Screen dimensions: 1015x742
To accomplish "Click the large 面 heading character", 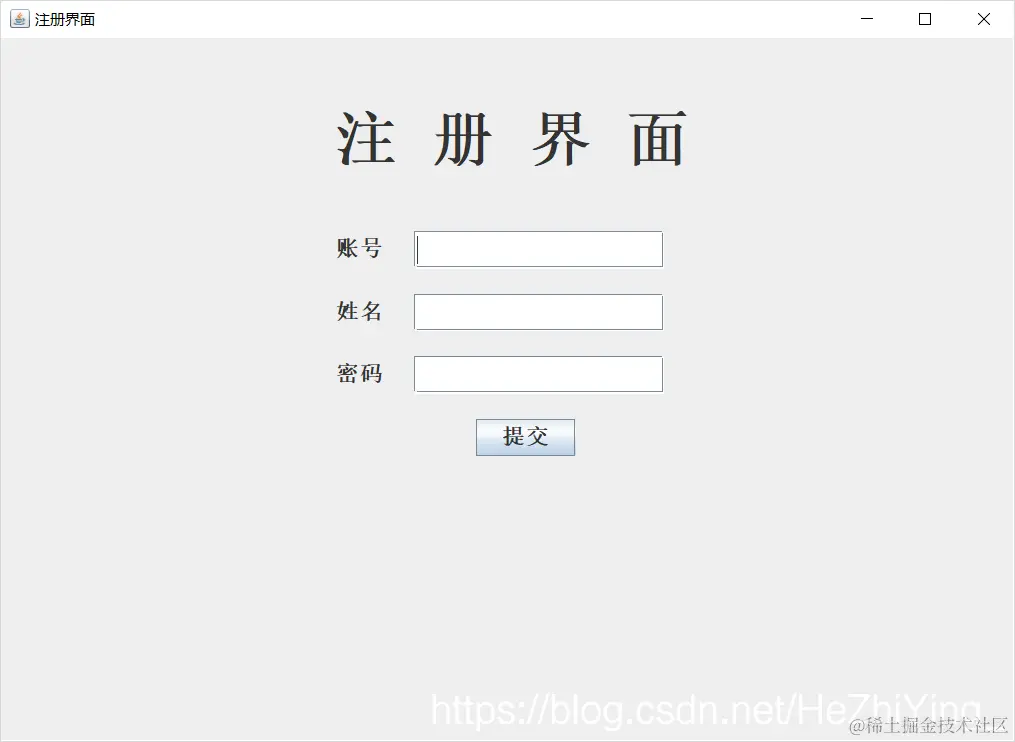I will point(658,139).
